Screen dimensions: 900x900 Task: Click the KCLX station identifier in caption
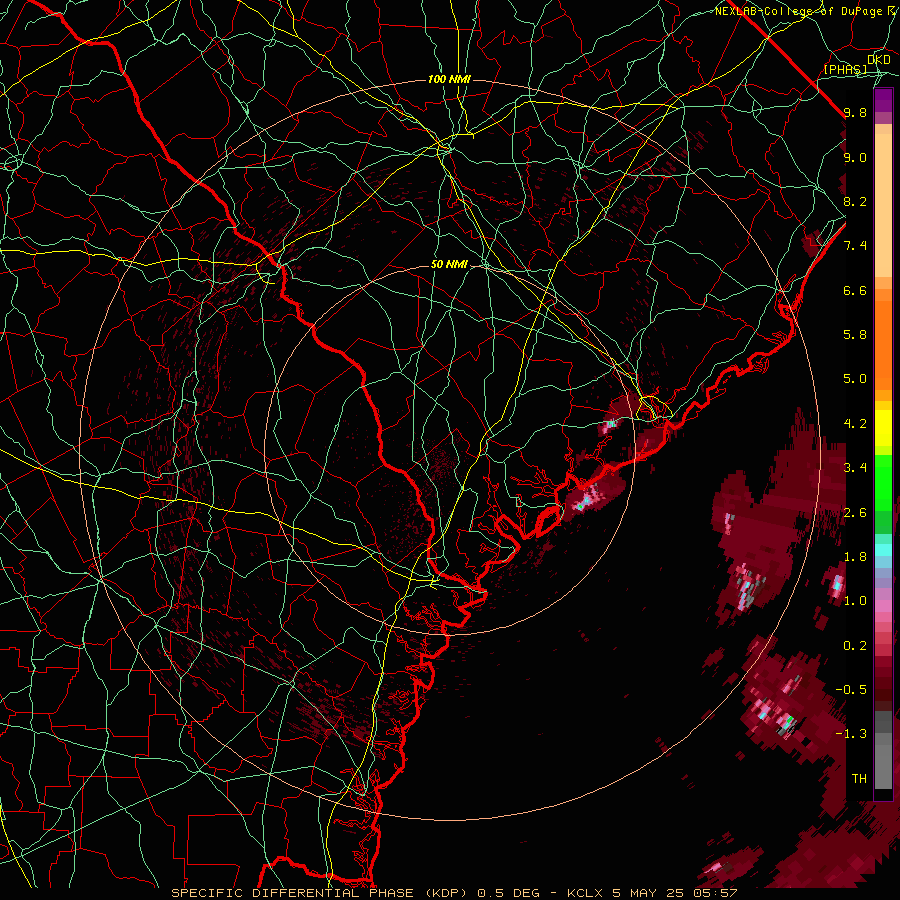point(584,893)
